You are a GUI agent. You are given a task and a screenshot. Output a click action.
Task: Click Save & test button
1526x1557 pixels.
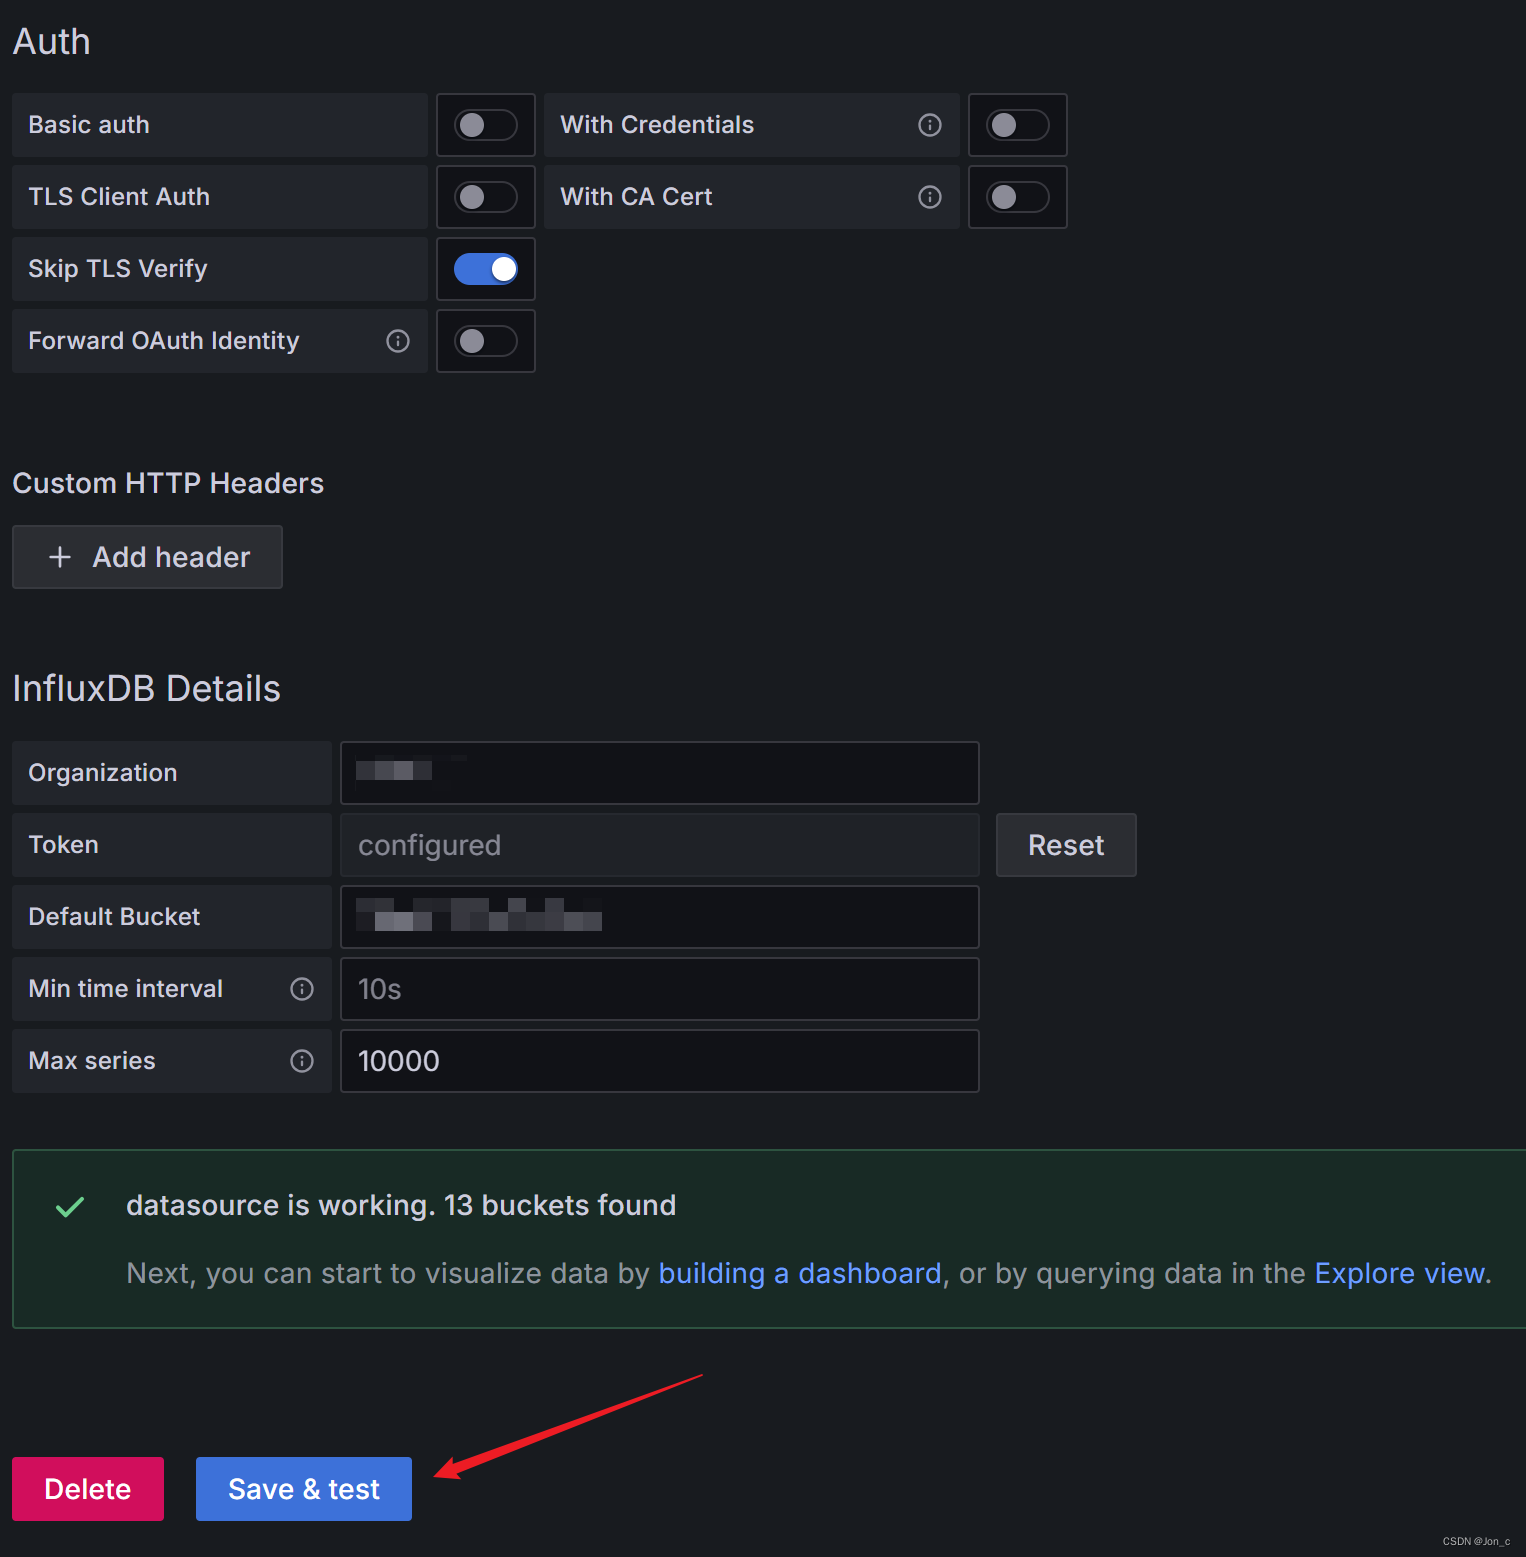(304, 1489)
